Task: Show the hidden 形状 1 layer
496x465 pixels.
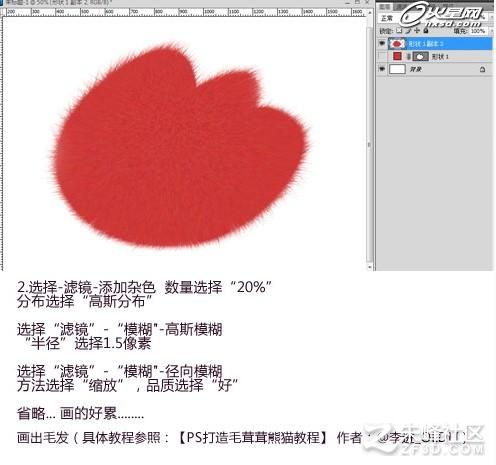Action: pos(382,56)
